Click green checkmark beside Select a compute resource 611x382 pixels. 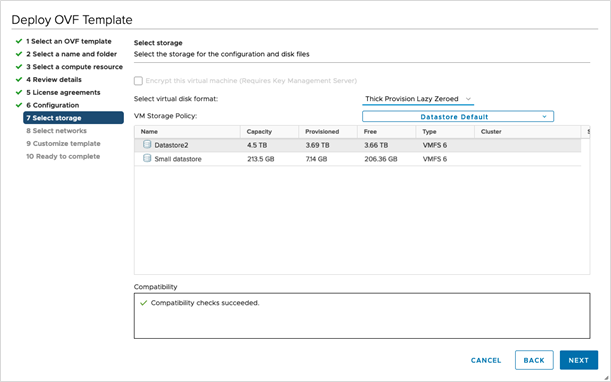(19, 67)
